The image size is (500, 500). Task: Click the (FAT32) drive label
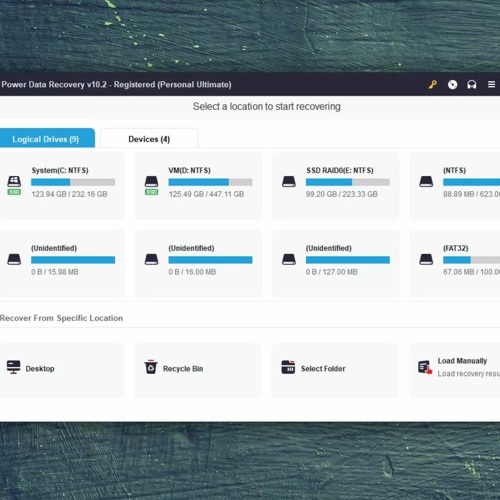(456, 248)
